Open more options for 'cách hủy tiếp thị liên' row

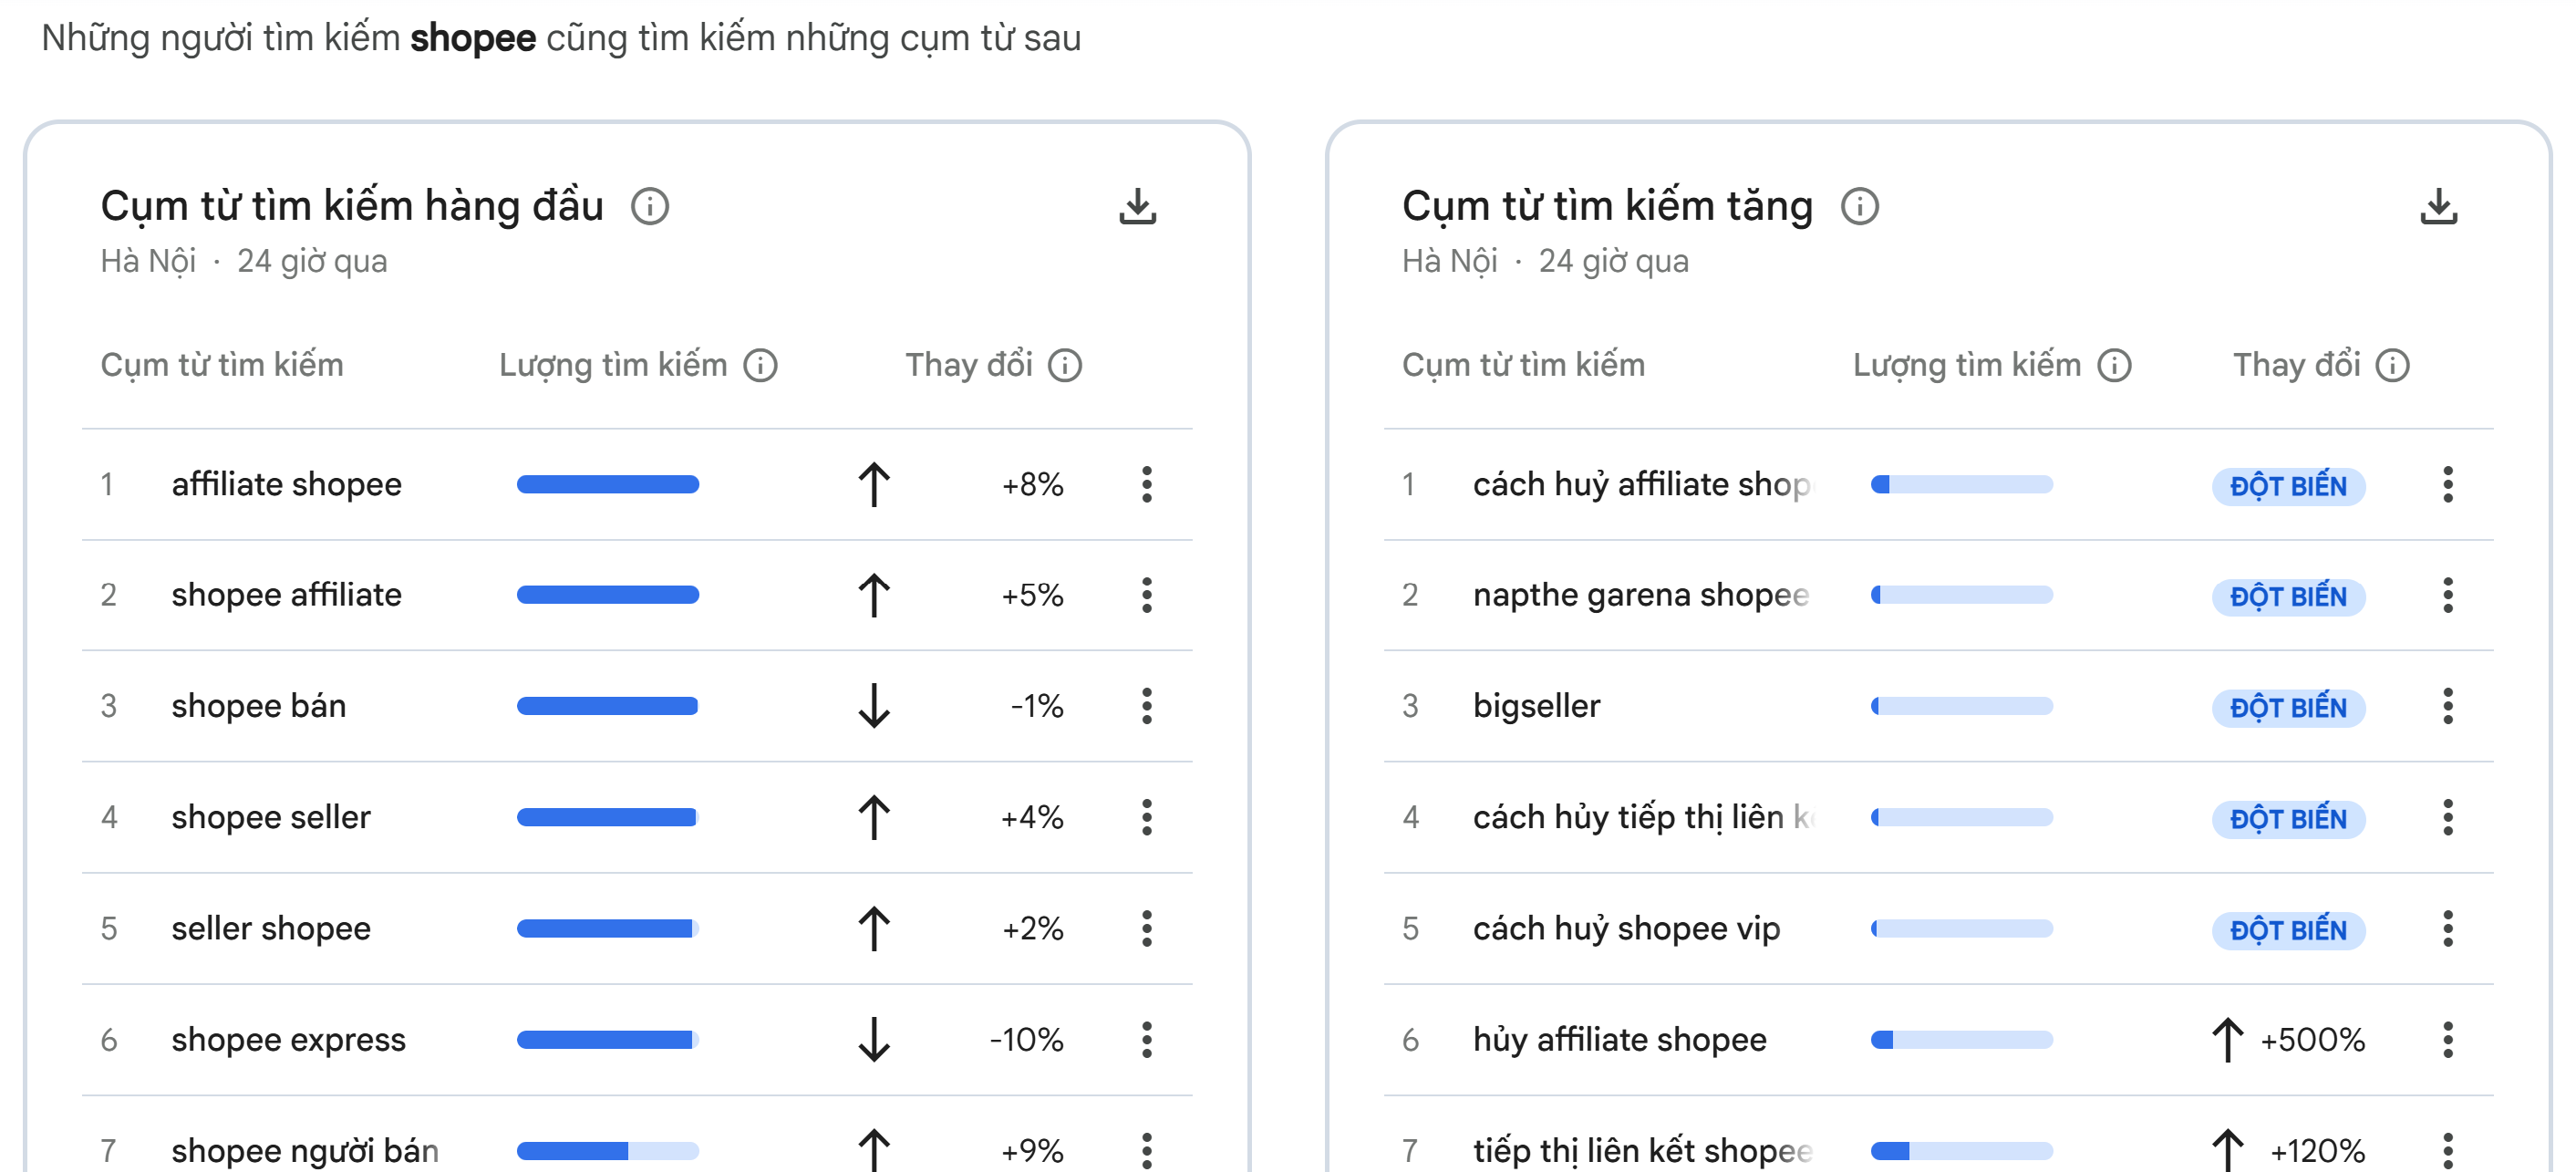[x=2448, y=818]
